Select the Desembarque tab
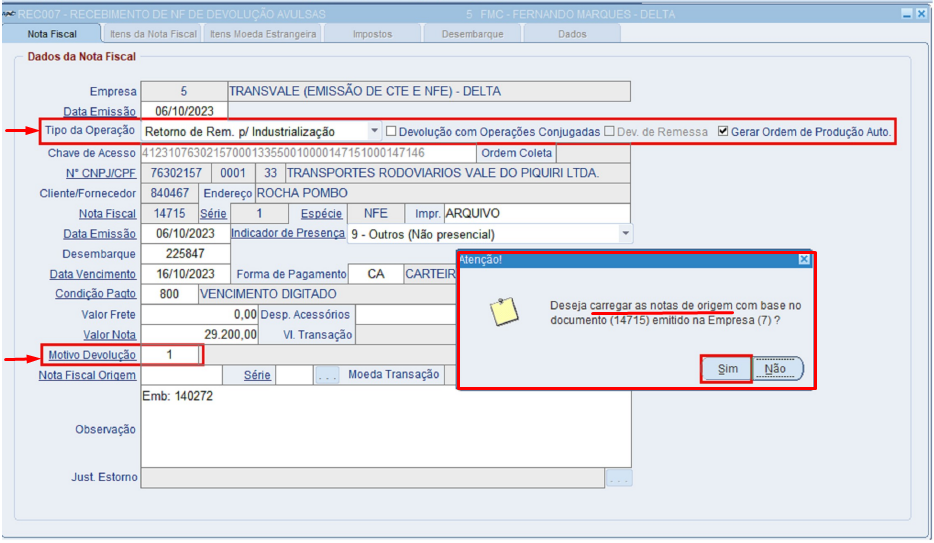This screenshot has width=934, height=543. [x=472, y=34]
